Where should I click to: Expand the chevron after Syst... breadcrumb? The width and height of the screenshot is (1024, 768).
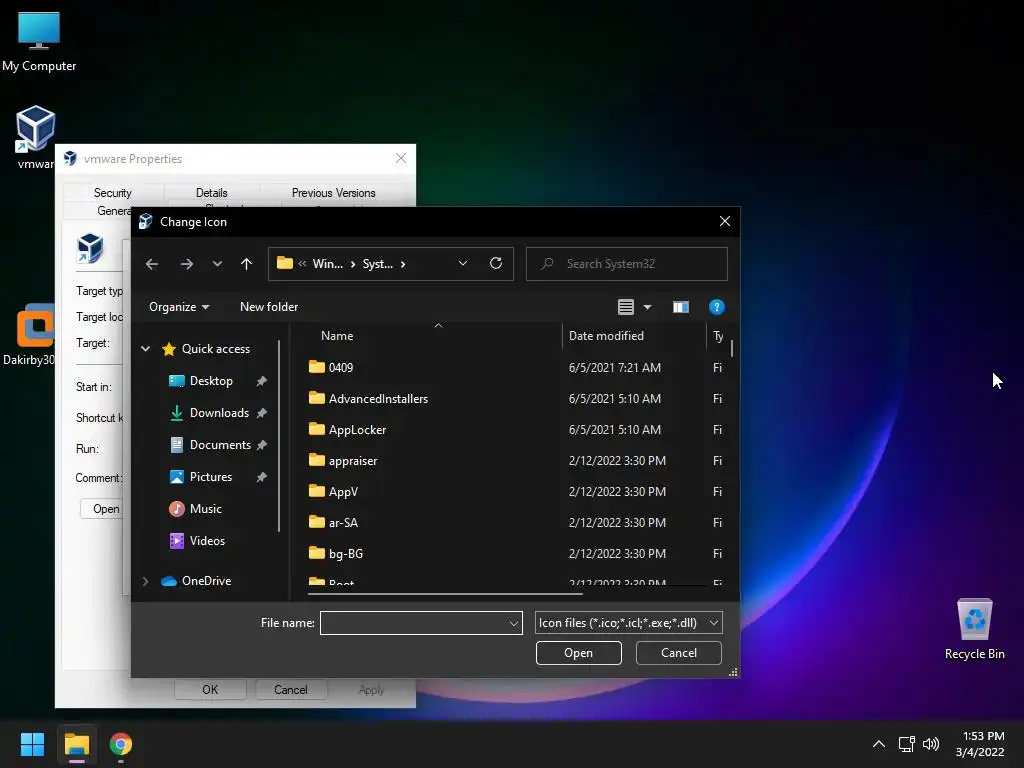[403, 264]
